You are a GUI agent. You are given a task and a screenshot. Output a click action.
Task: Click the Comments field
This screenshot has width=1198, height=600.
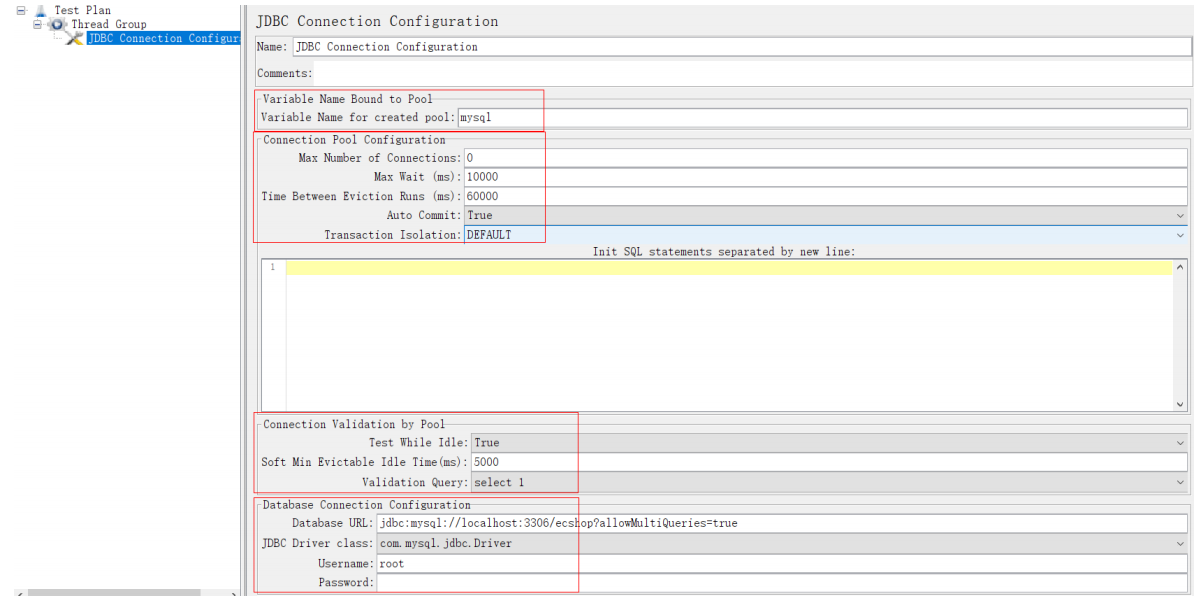(752, 73)
